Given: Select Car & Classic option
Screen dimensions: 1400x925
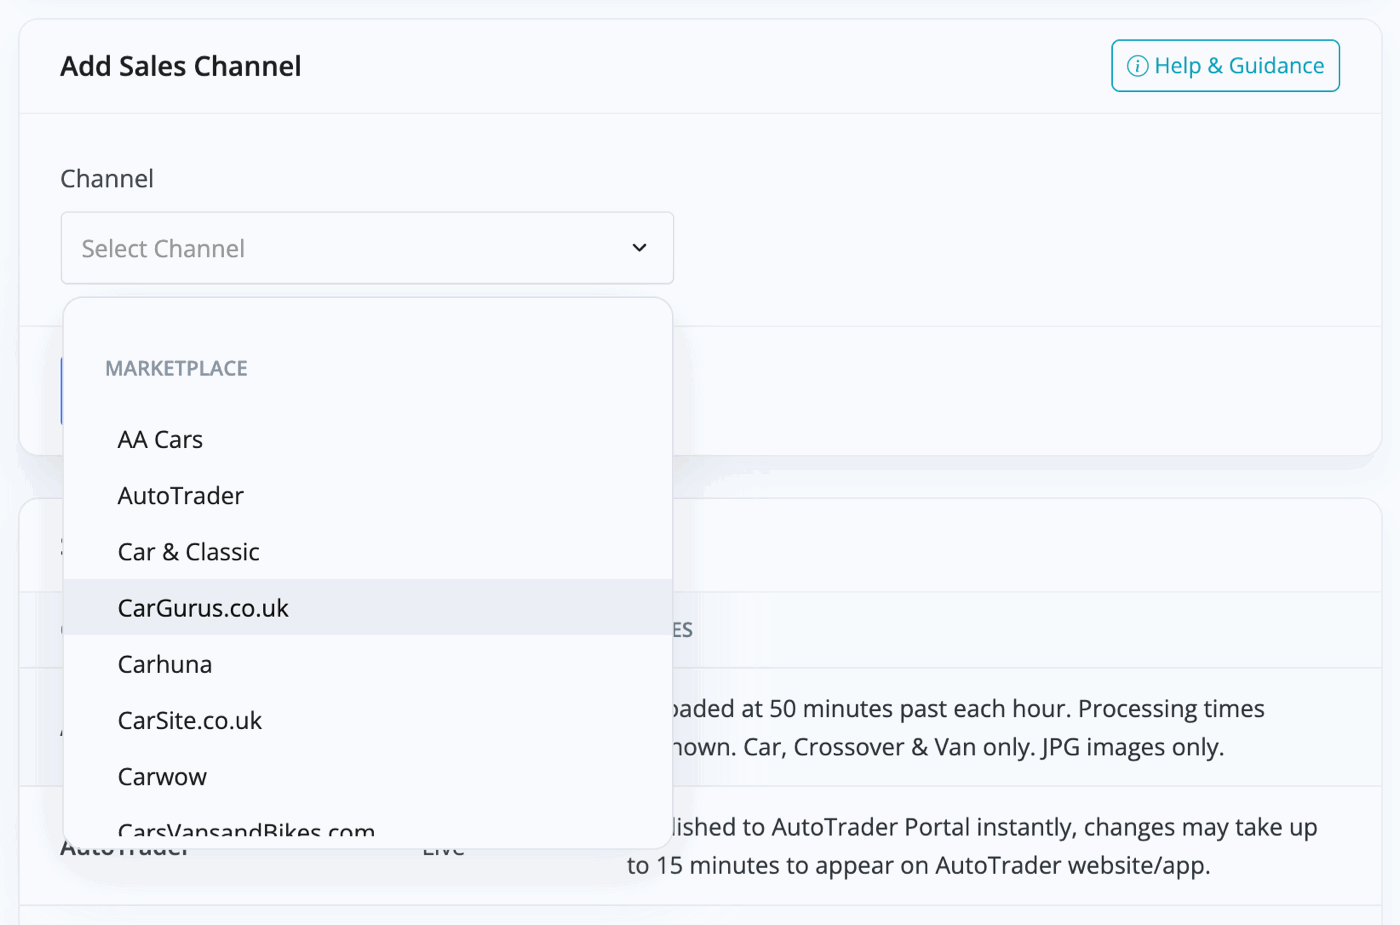Looking at the screenshot, I should (x=368, y=551).
